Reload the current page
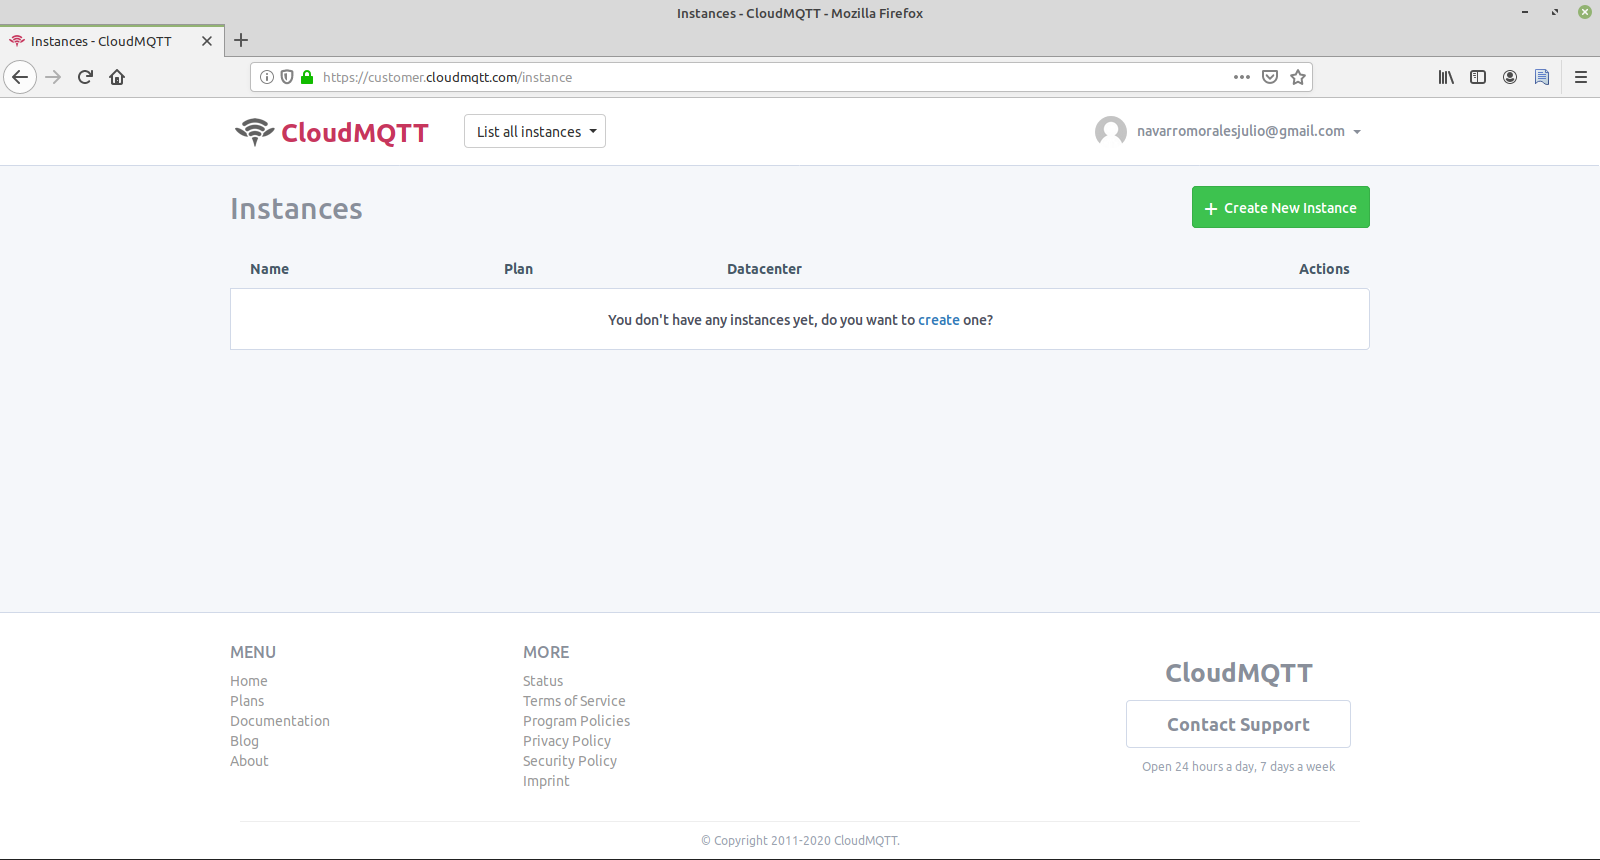Viewport: 1600px width, 860px height. (x=85, y=77)
